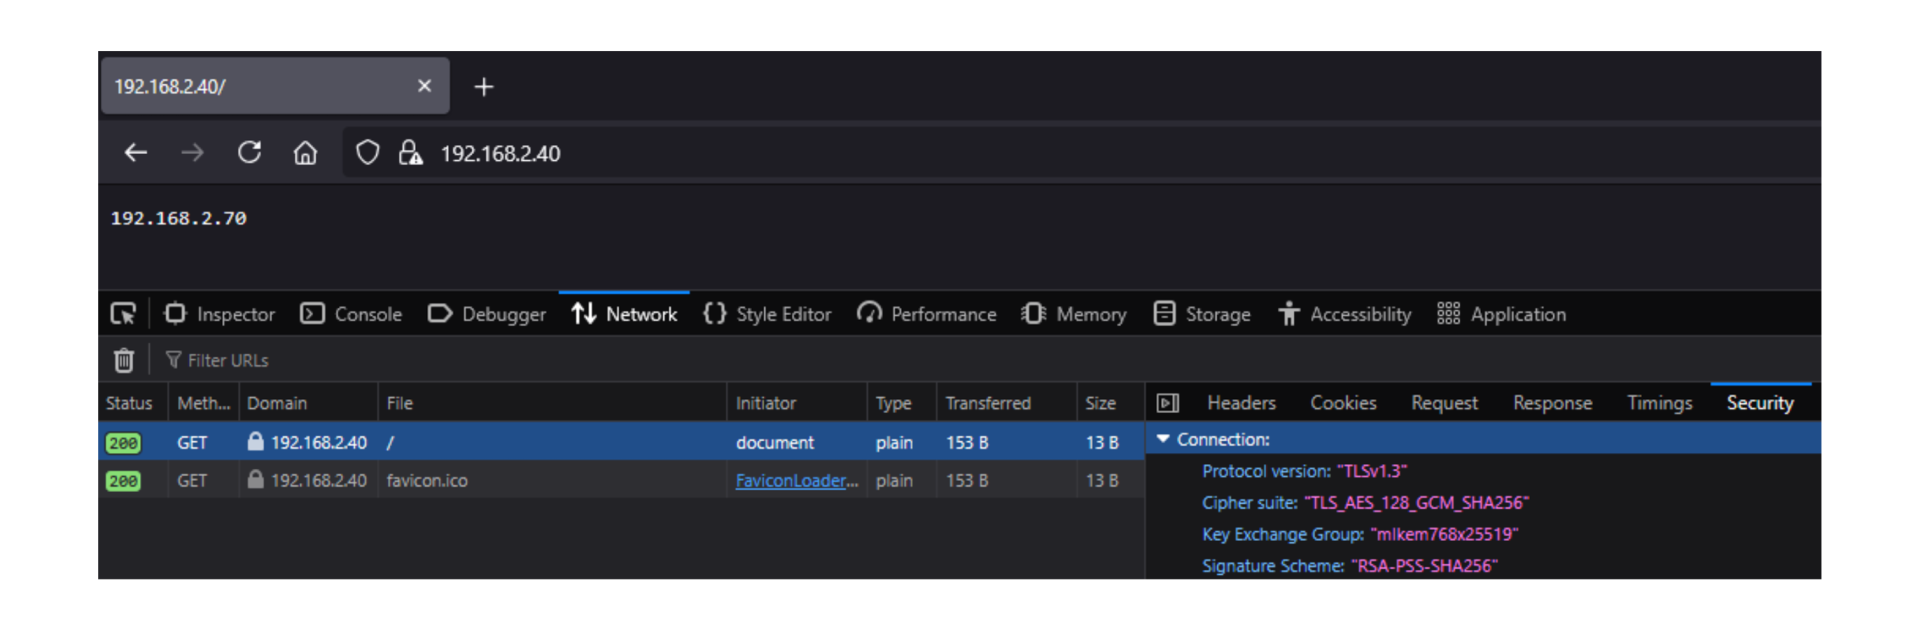The height and width of the screenshot is (630, 1920).
Task: Open FaviconLoader initiator link
Action: [796, 481]
